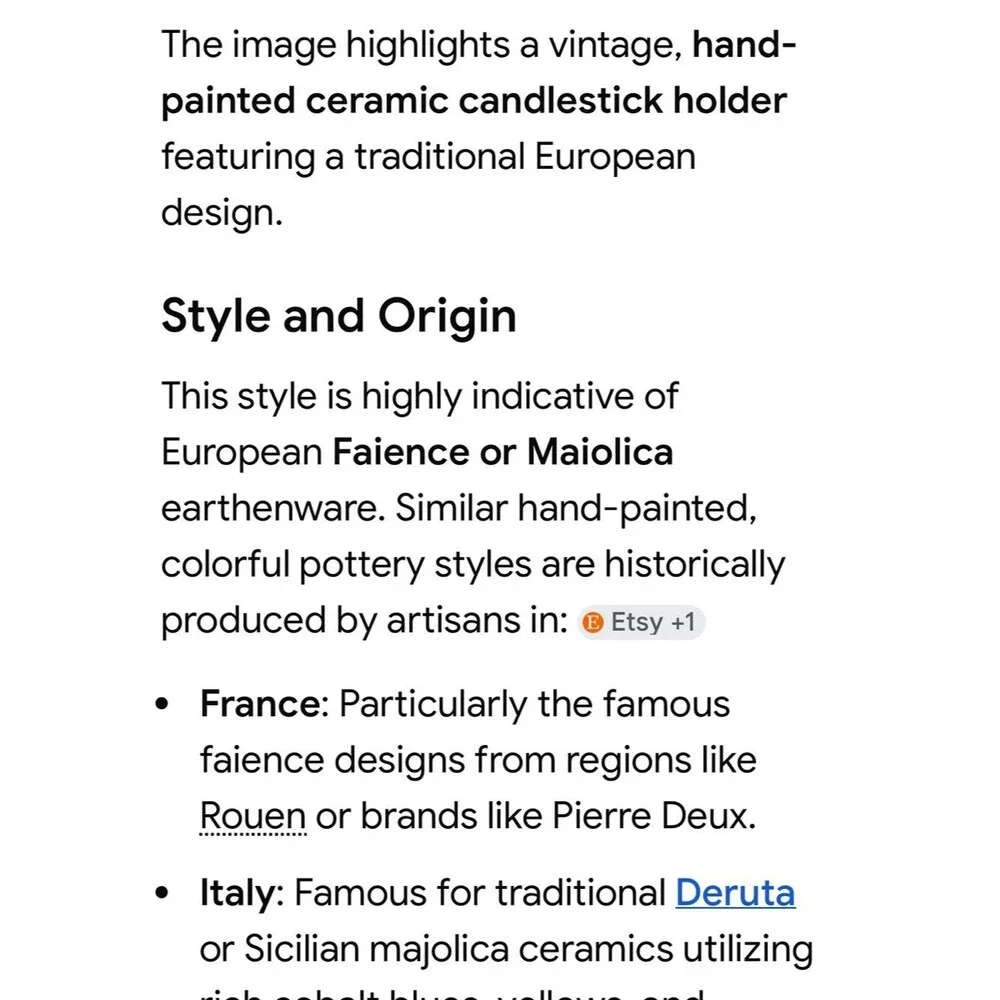This screenshot has height=1000, width=1000.
Task: Click the phrase produced by artisans in
Action: (x=364, y=621)
